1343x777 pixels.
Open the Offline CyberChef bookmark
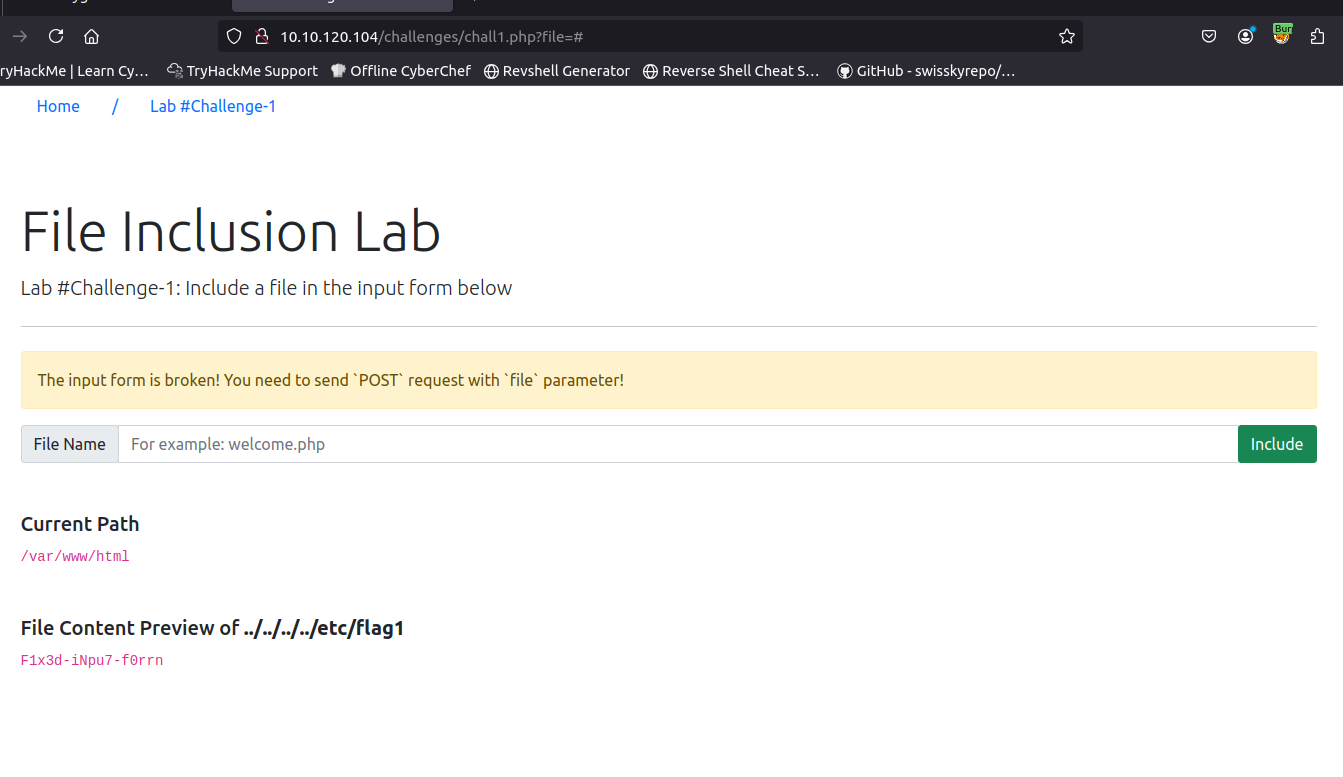[x=400, y=71]
